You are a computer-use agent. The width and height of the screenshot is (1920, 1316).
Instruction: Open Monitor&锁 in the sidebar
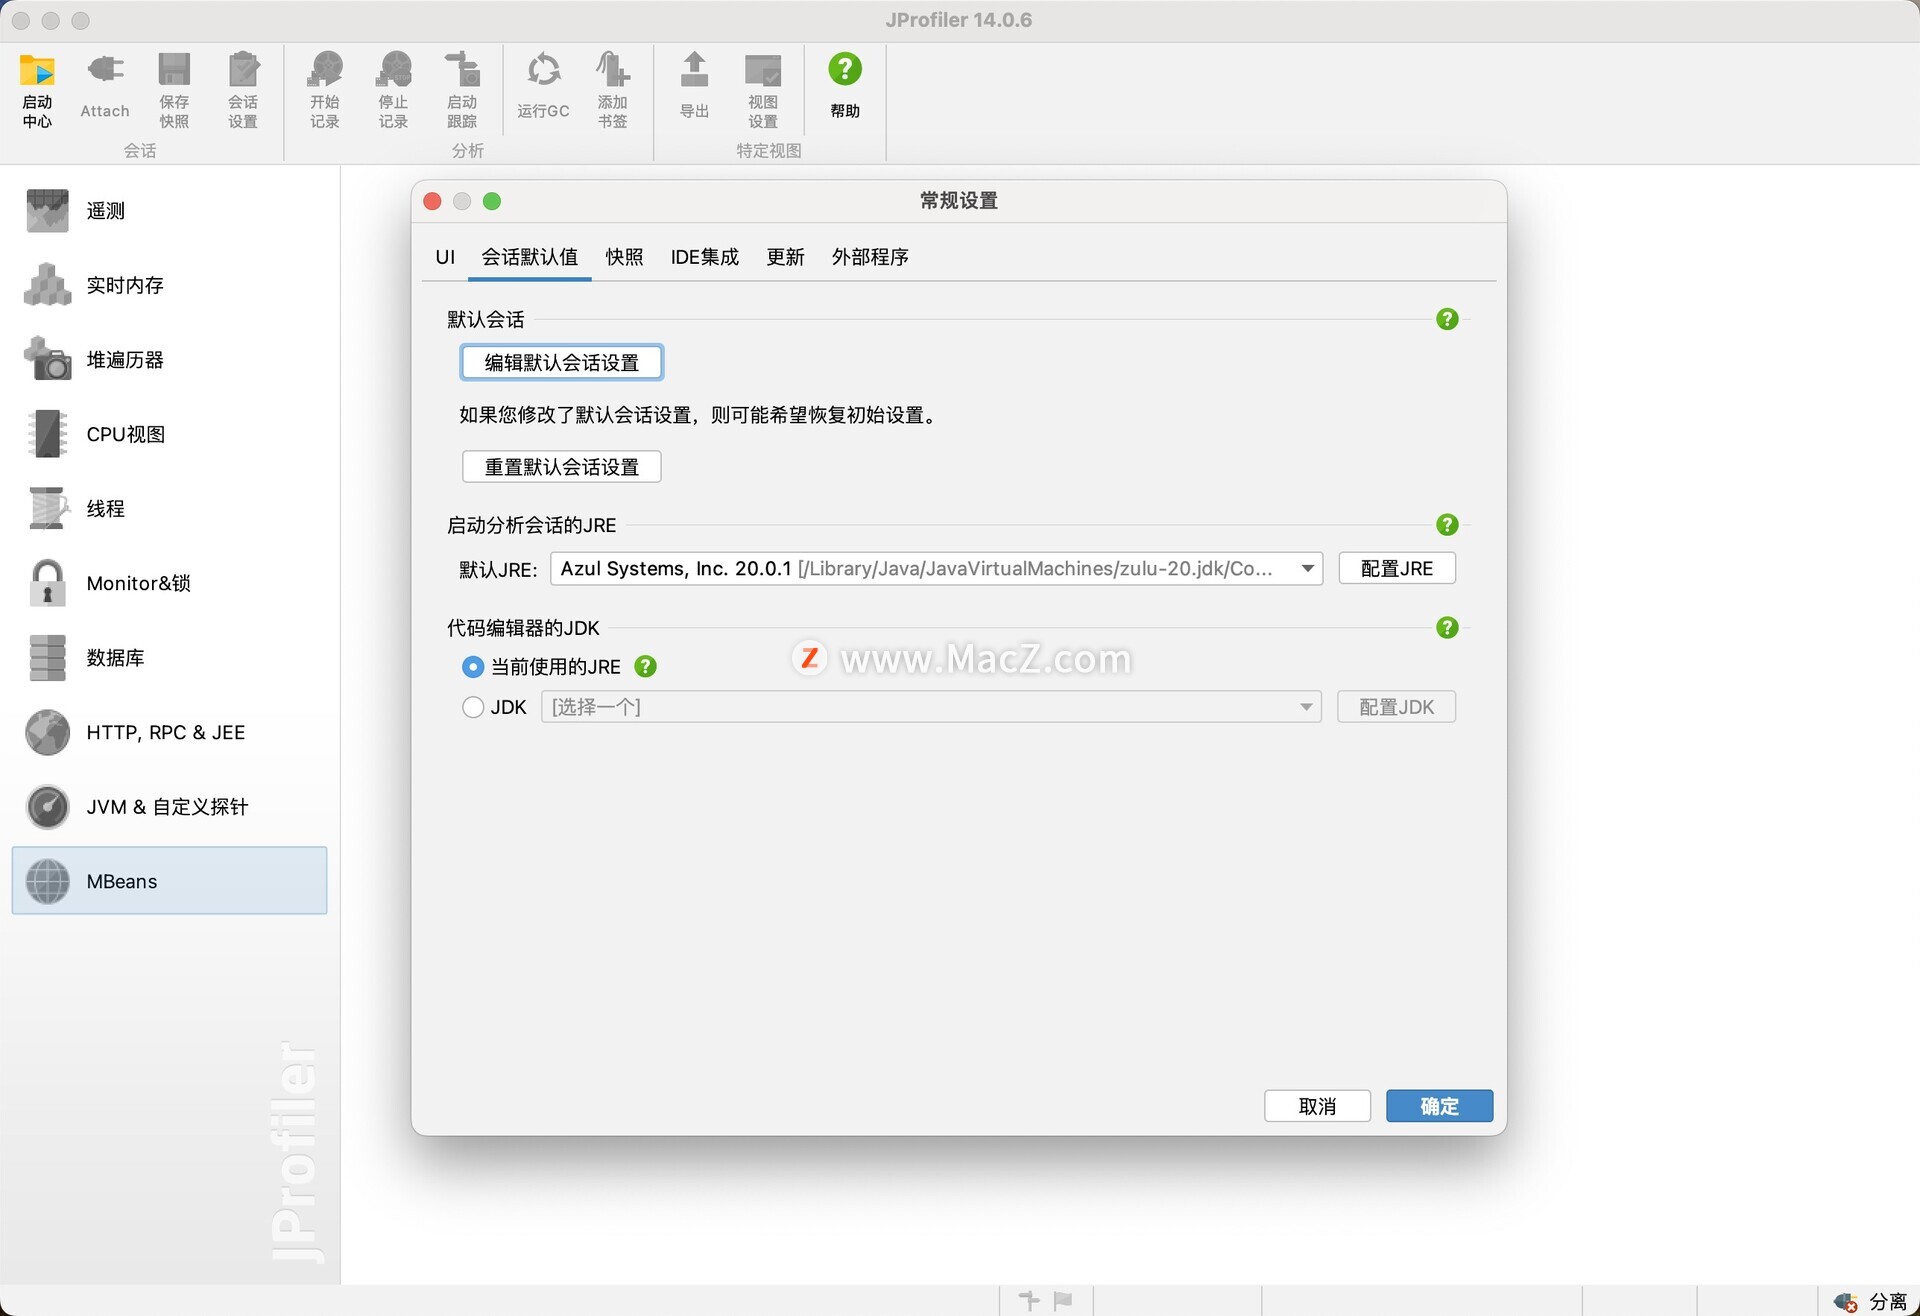tap(170, 583)
